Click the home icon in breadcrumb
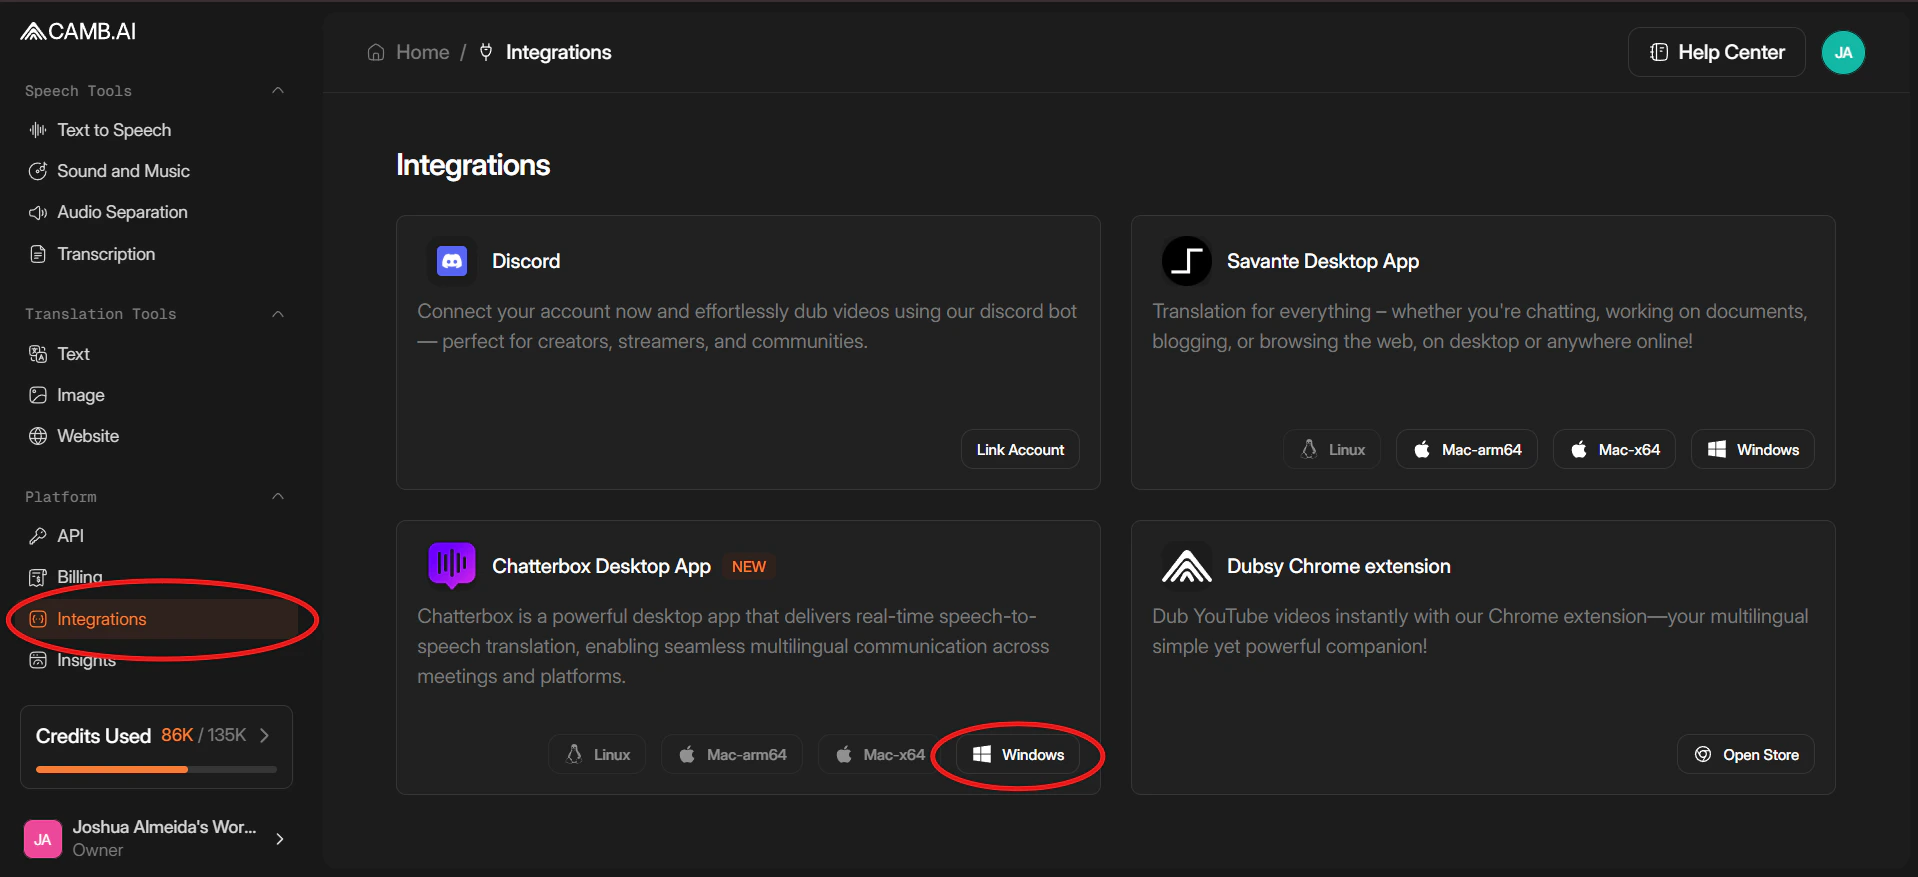1918x877 pixels. click(x=376, y=52)
